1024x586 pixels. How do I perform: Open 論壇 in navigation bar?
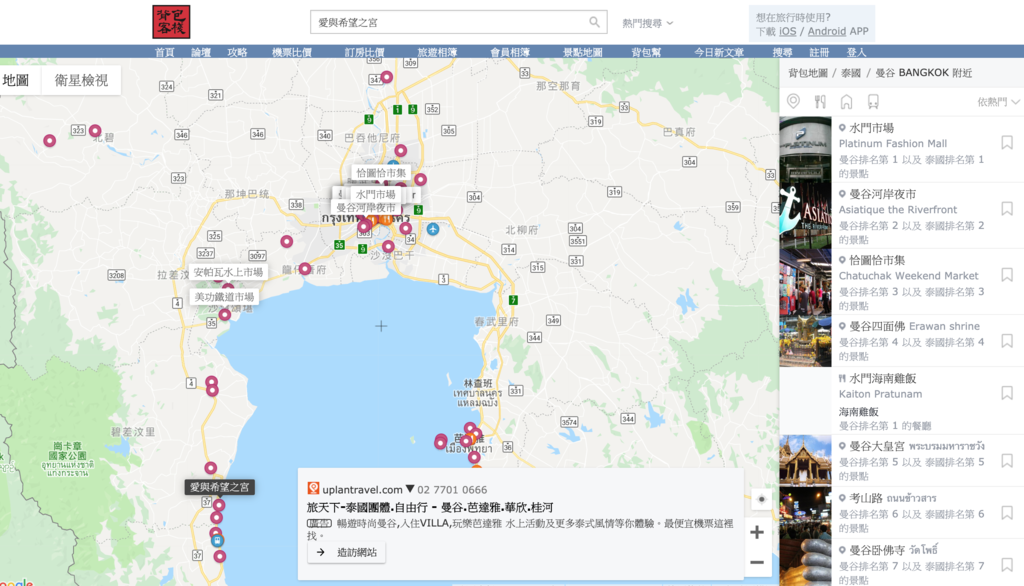201,52
